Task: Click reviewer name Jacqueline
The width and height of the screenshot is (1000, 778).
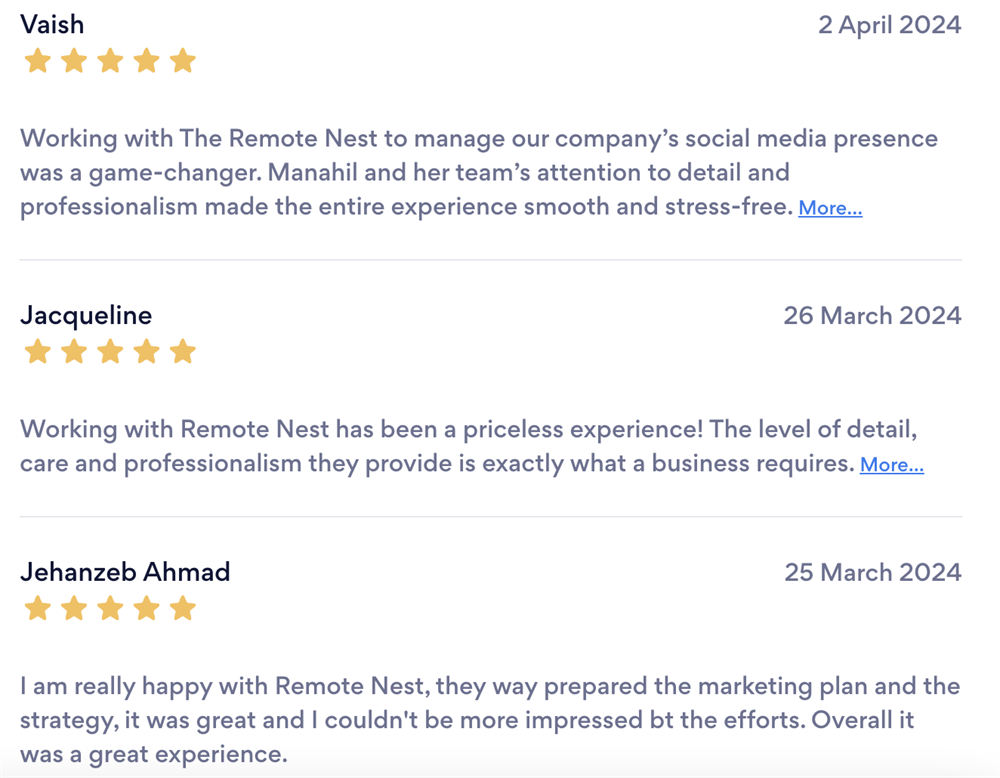Action: 86,315
